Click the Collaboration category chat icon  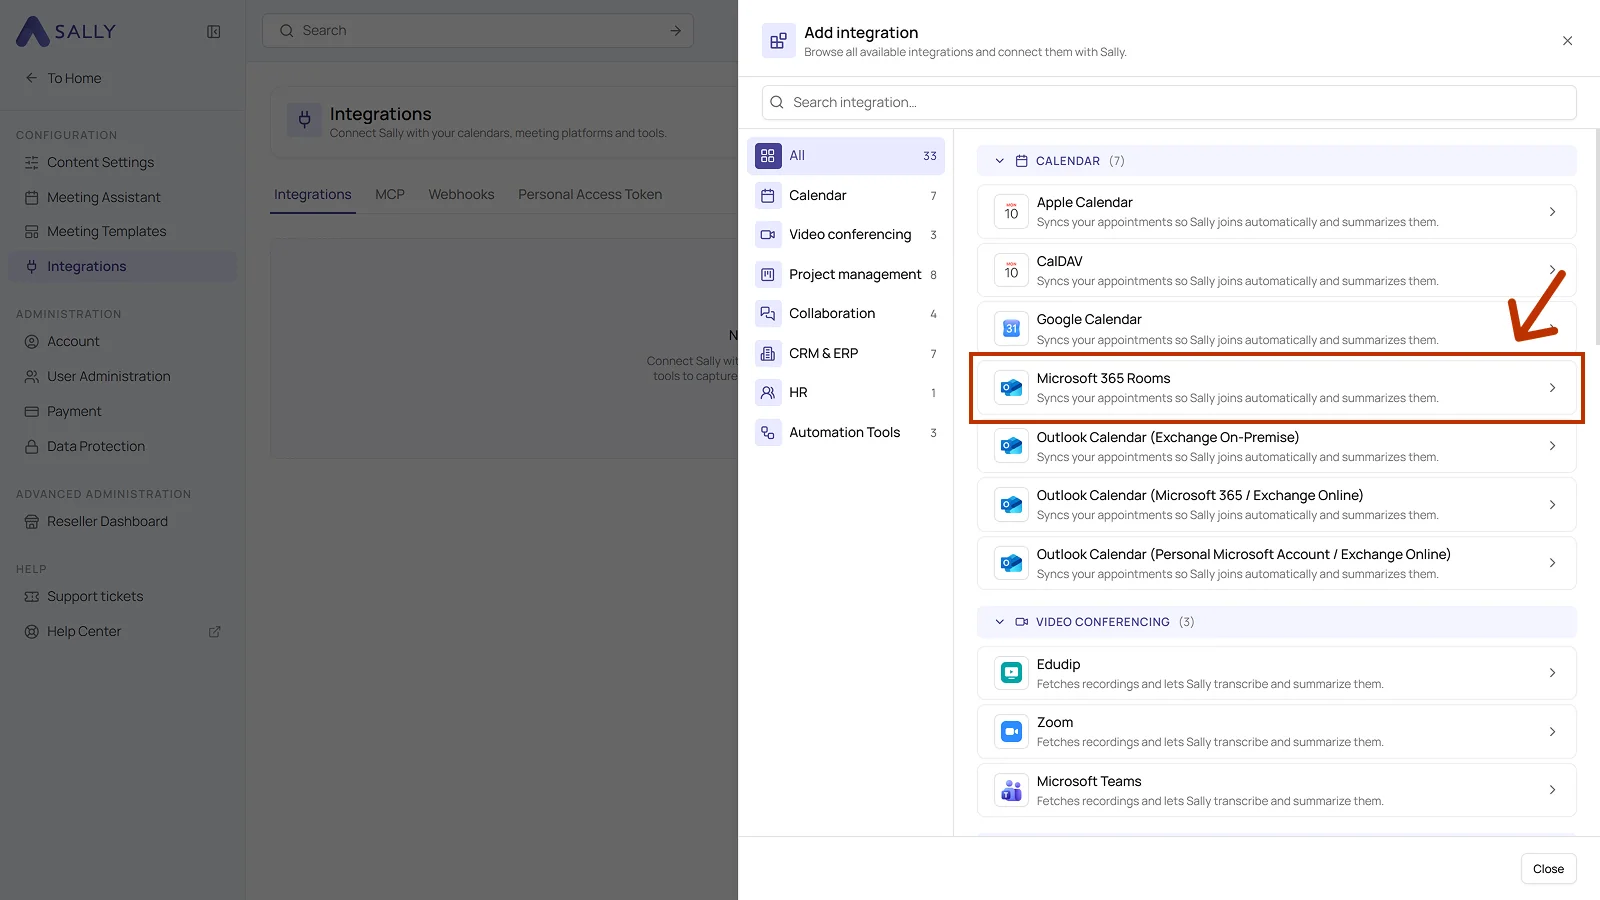[767, 314]
